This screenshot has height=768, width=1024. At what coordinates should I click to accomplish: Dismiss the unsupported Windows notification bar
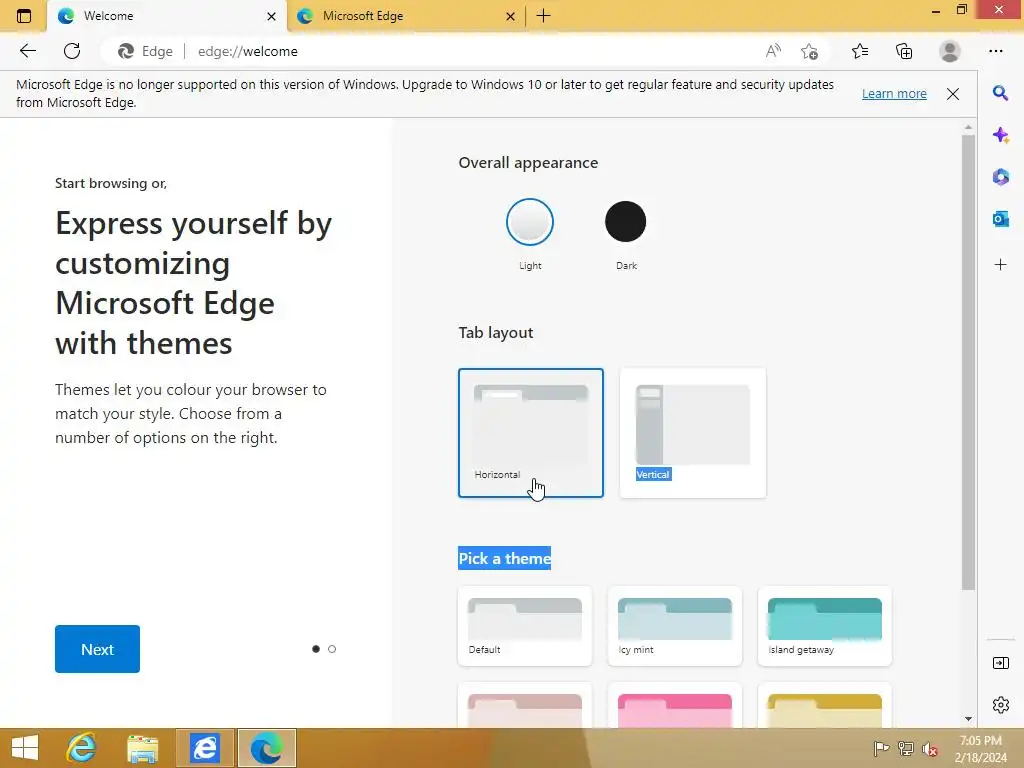point(953,93)
